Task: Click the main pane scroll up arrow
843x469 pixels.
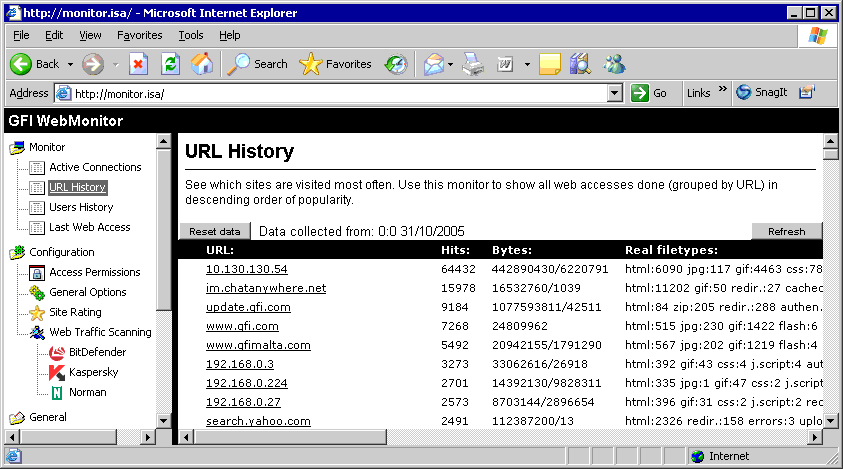Action: (x=831, y=141)
